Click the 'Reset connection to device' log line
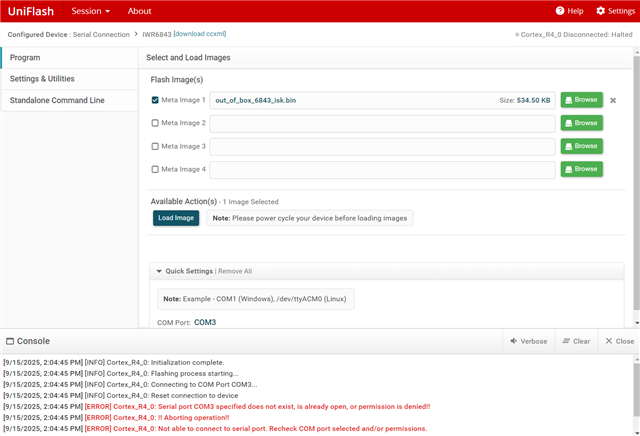Image resolution: width=640 pixels, height=436 pixels. (121, 396)
